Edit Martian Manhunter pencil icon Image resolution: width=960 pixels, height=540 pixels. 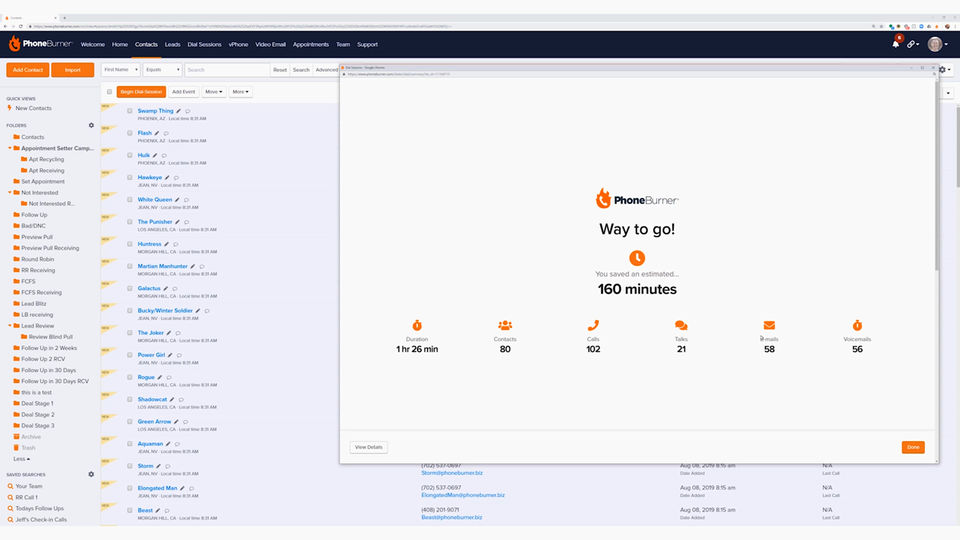click(x=192, y=266)
